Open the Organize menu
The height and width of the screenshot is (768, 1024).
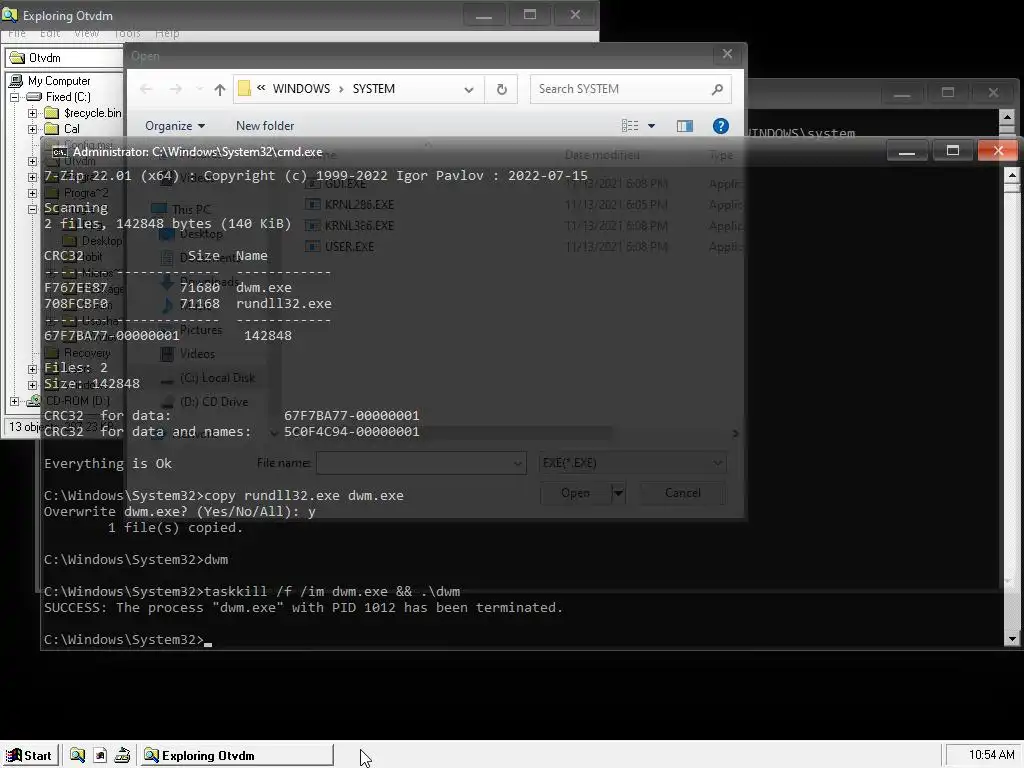175,125
